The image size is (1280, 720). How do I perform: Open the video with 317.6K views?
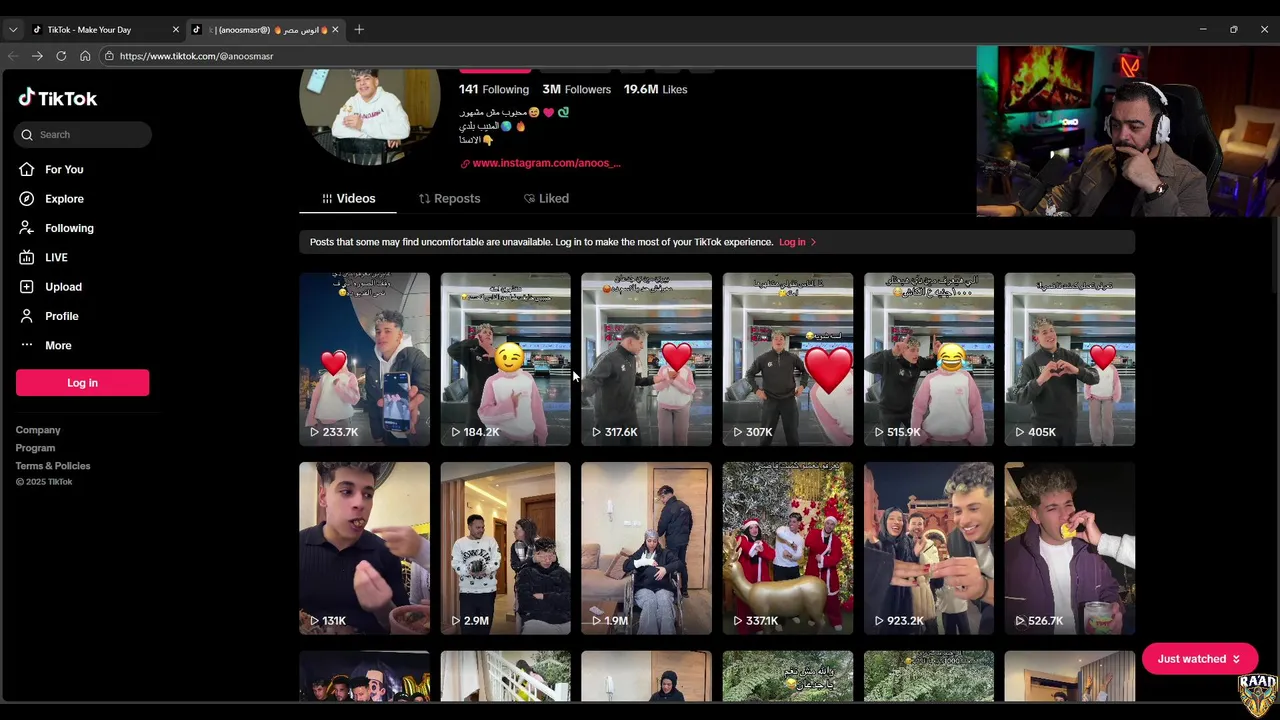[646, 359]
